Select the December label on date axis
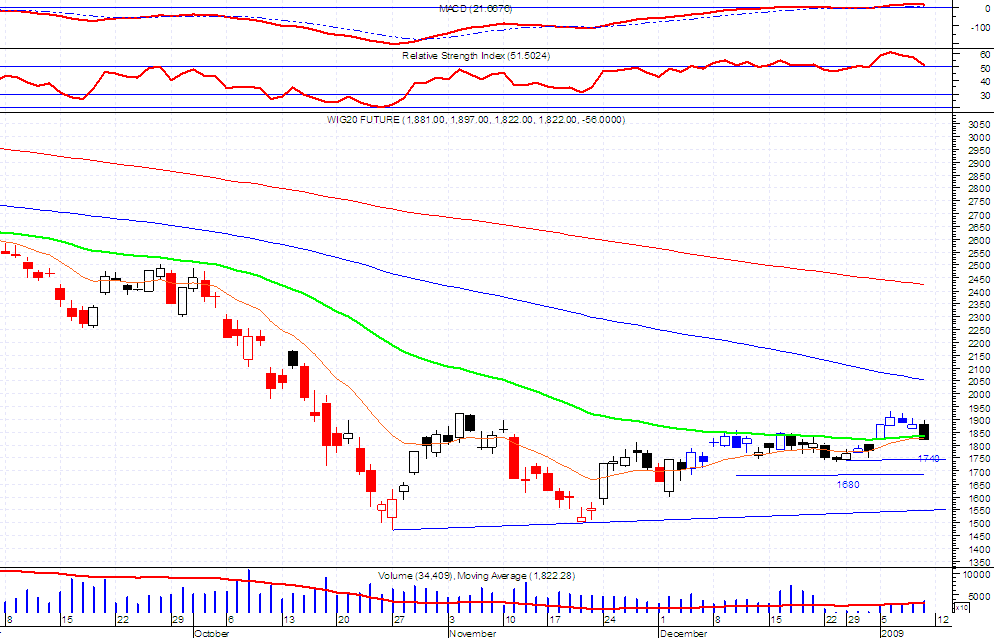This screenshot has width=994, height=638. [x=683, y=633]
